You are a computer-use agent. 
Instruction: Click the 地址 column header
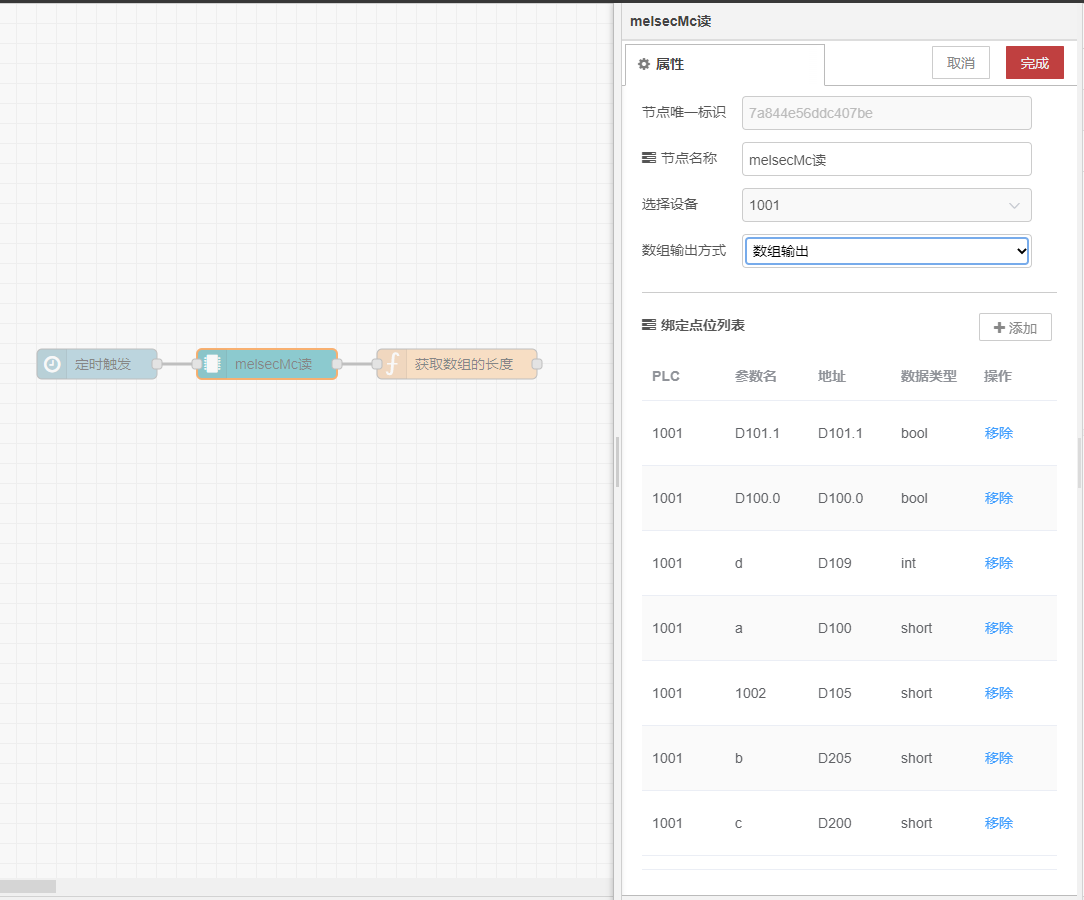(x=832, y=376)
